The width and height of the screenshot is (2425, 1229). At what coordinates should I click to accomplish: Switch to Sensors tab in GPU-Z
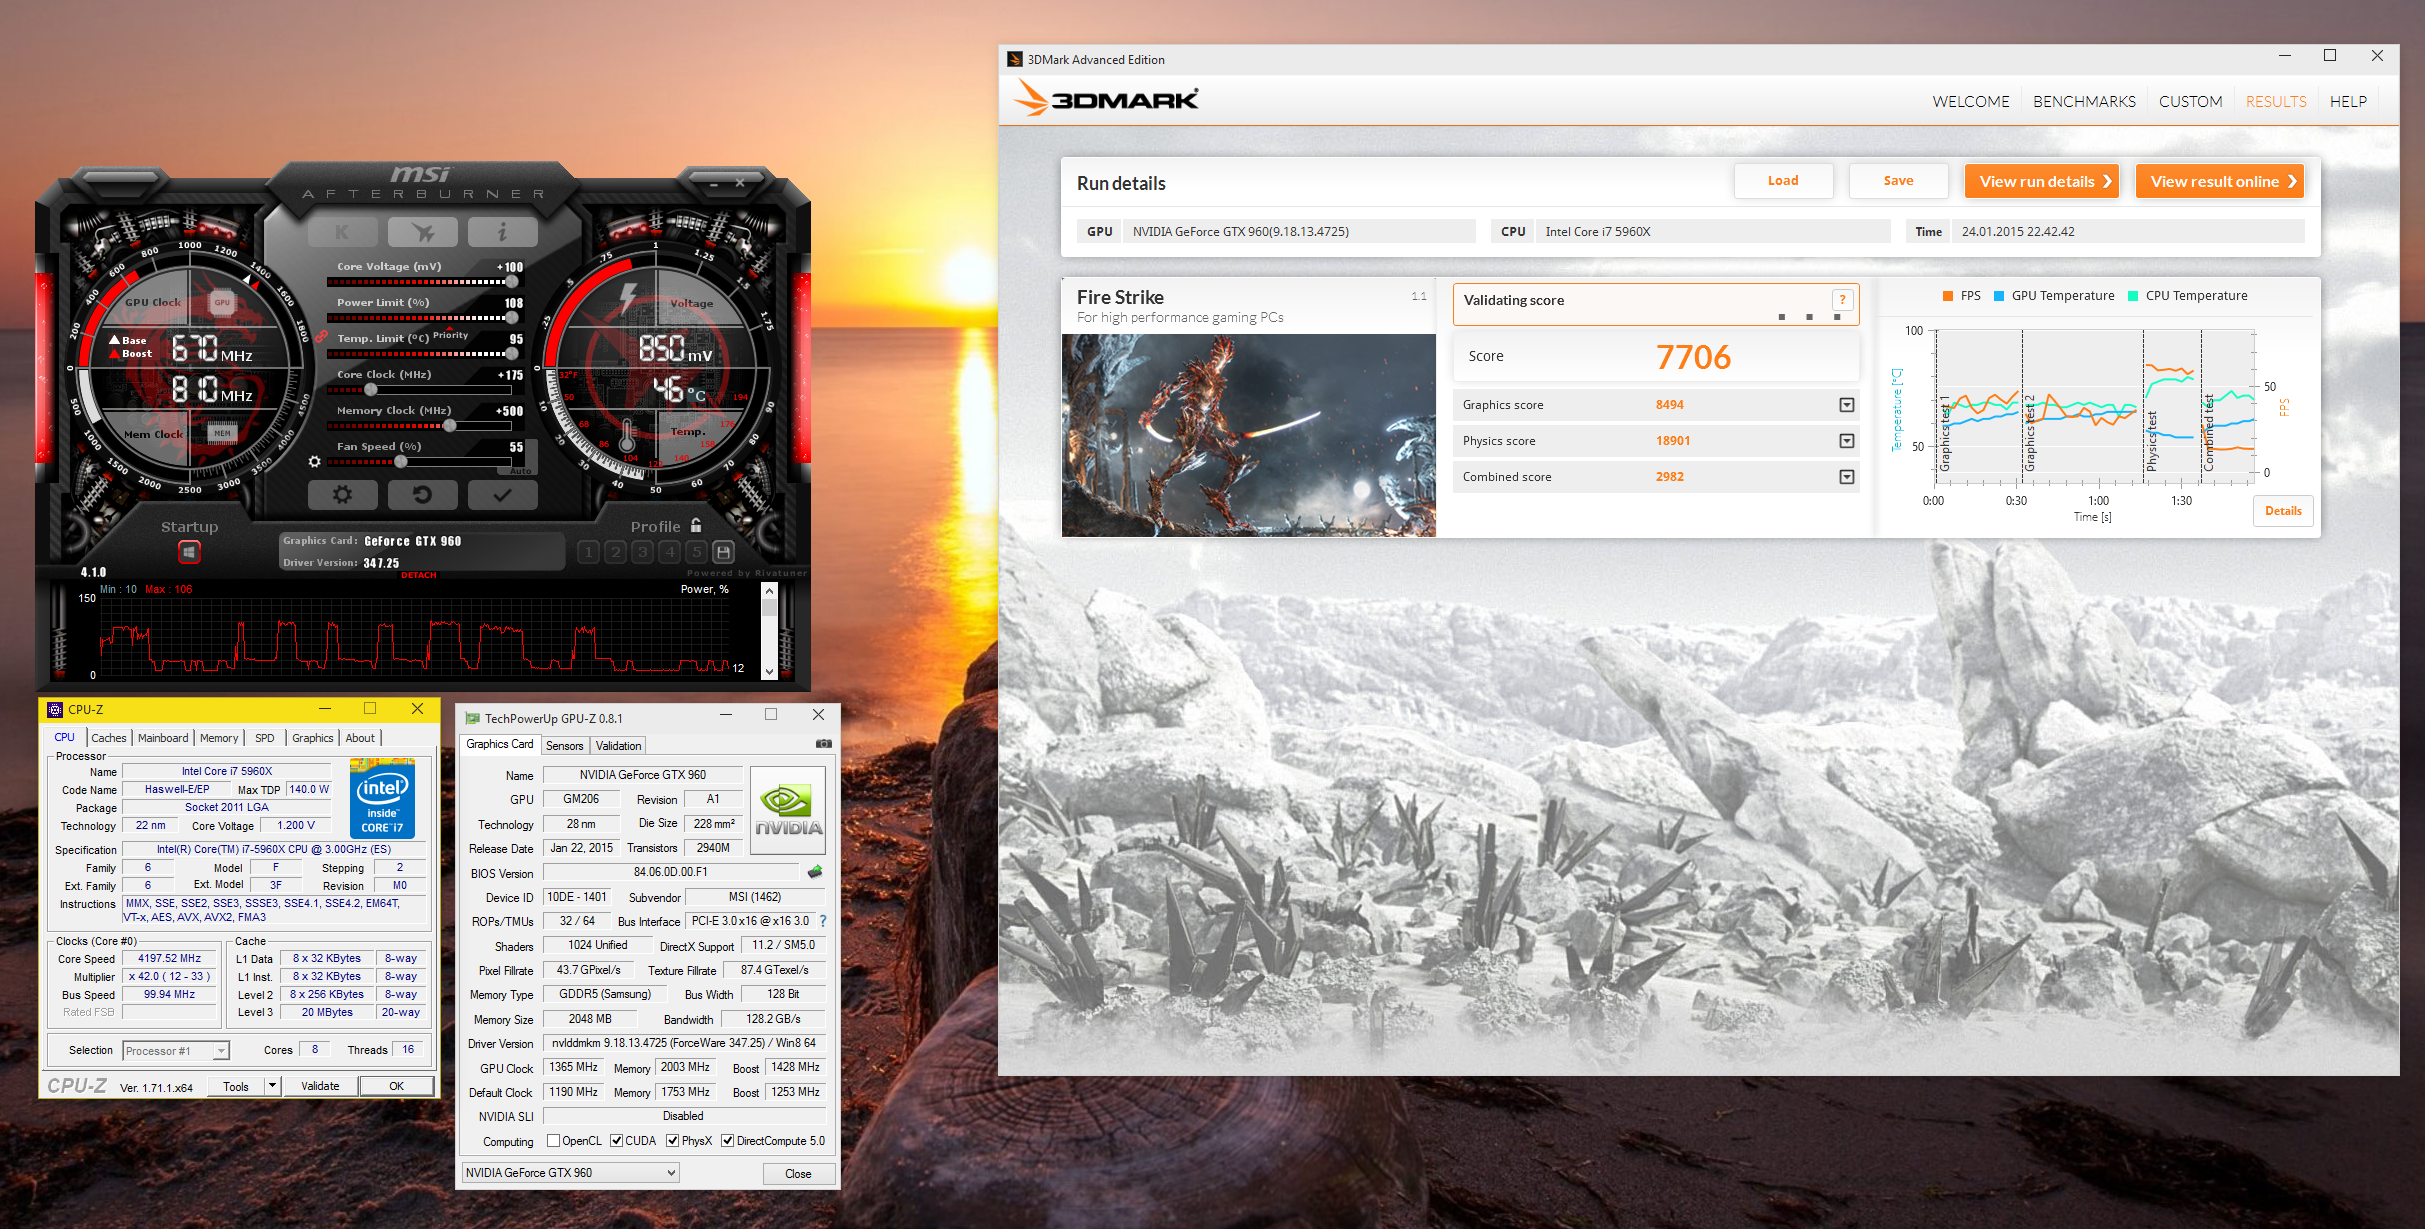564,746
